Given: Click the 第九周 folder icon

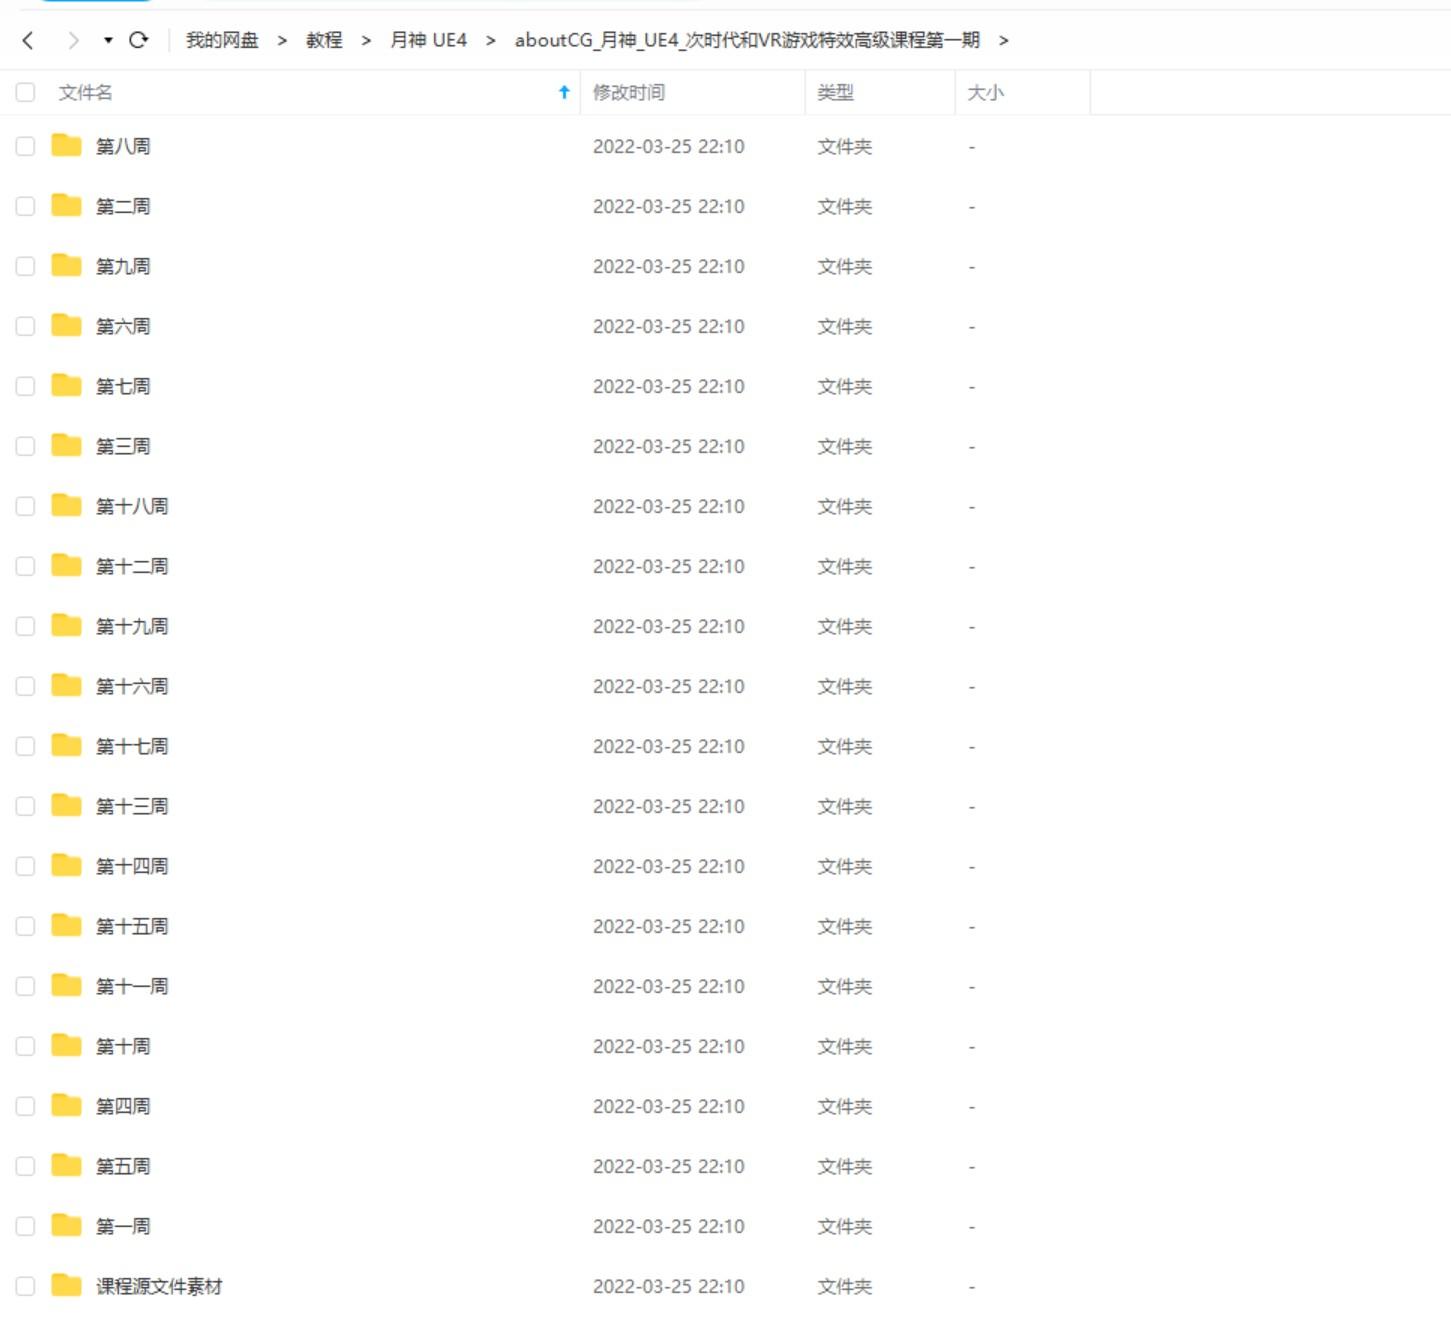Looking at the screenshot, I should click(x=66, y=265).
